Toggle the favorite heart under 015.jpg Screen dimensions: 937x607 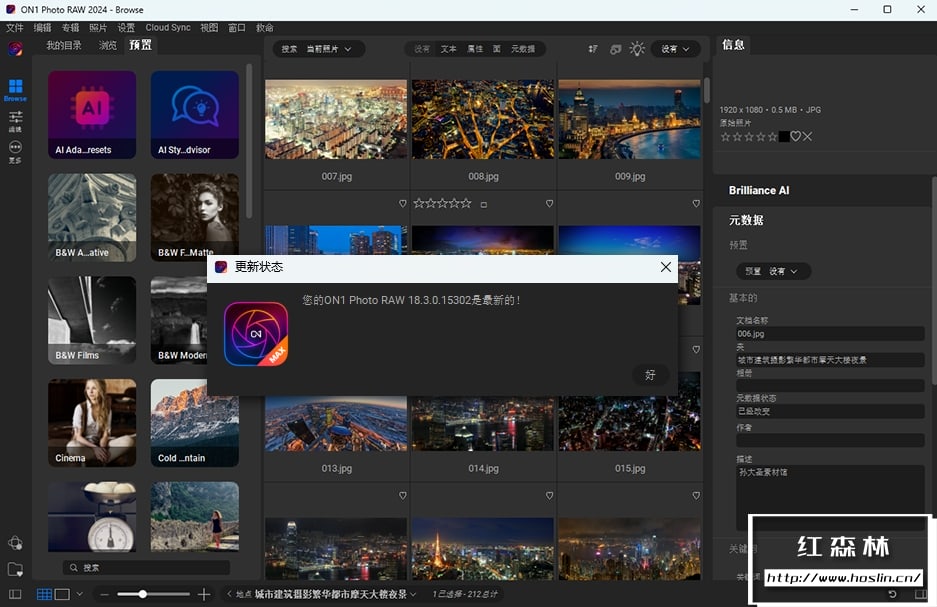click(696, 496)
